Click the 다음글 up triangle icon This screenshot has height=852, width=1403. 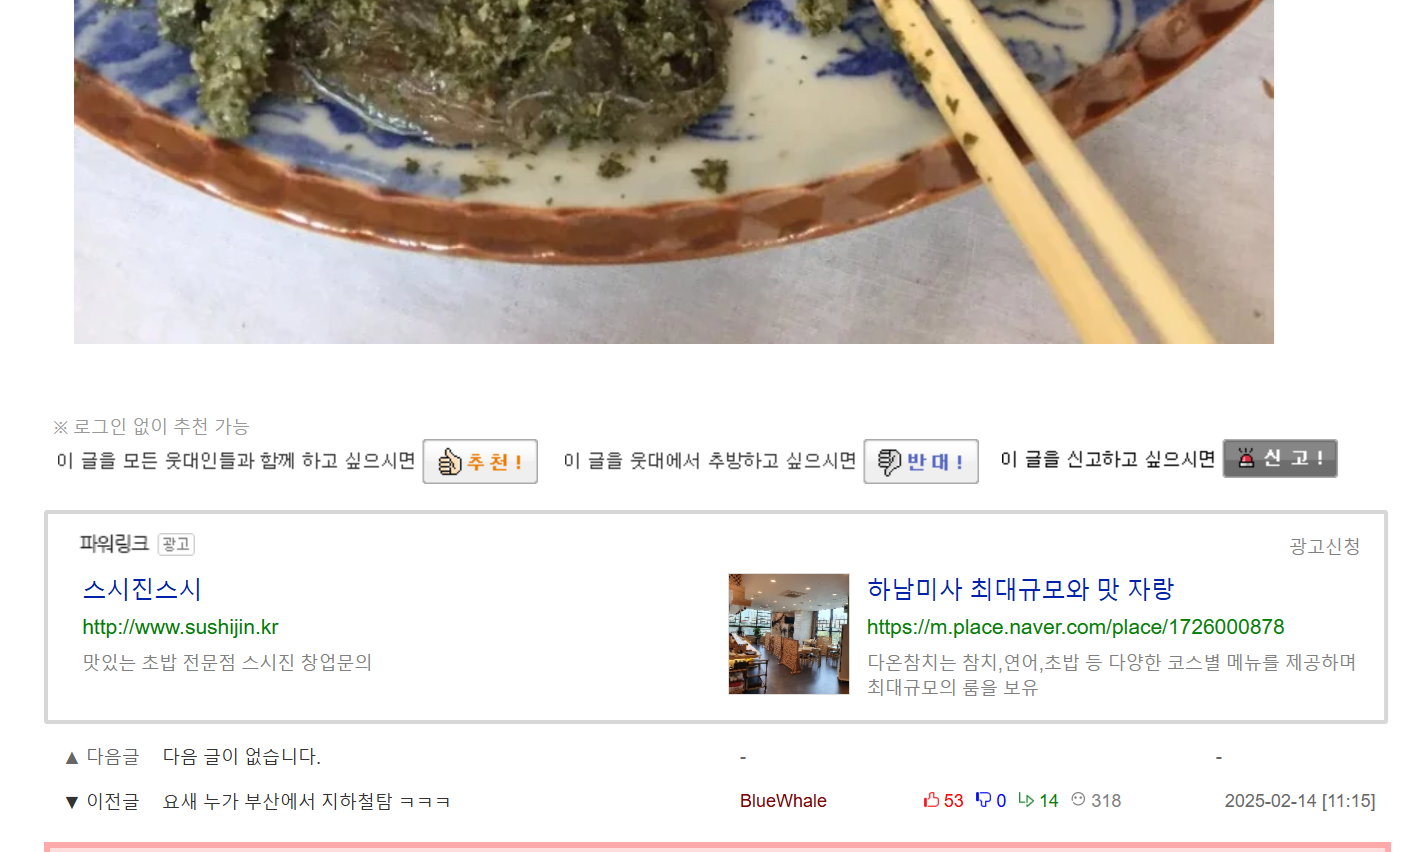tap(72, 758)
